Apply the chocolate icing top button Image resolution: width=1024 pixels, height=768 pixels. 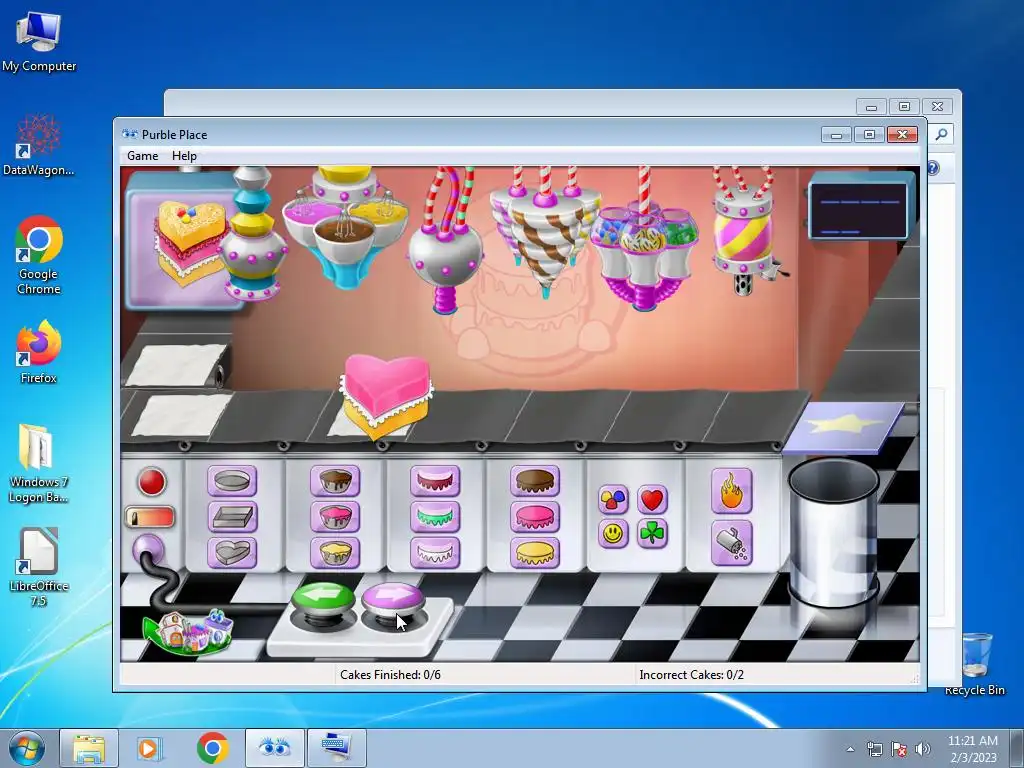coord(535,481)
